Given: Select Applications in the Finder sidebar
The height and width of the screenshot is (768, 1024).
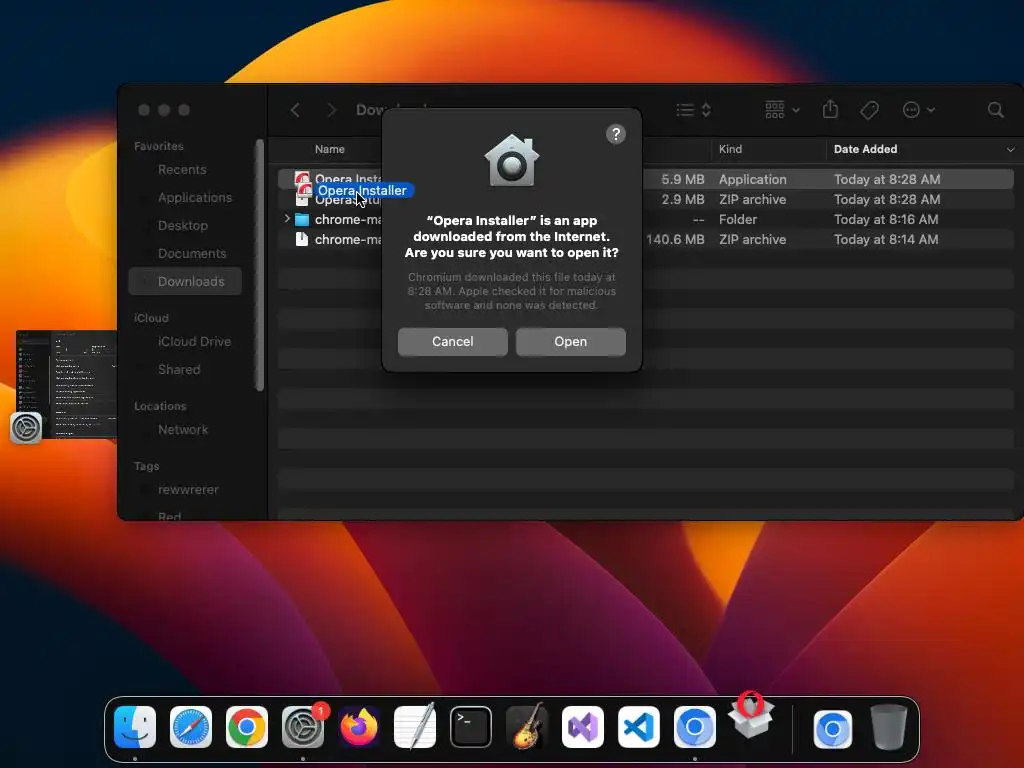Looking at the screenshot, I should (195, 197).
